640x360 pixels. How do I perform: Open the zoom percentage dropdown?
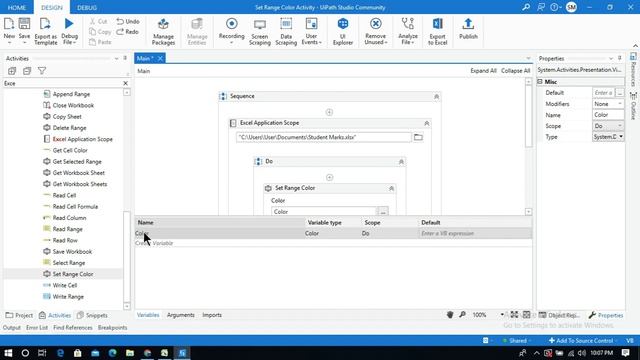pos(502,315)
